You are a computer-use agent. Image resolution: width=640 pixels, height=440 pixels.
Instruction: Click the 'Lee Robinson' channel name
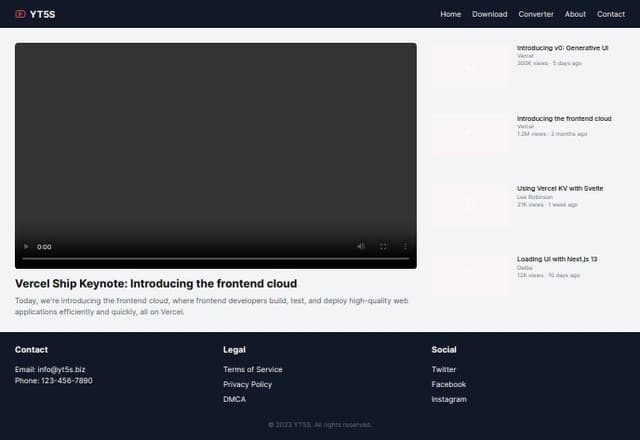point(535,197)
